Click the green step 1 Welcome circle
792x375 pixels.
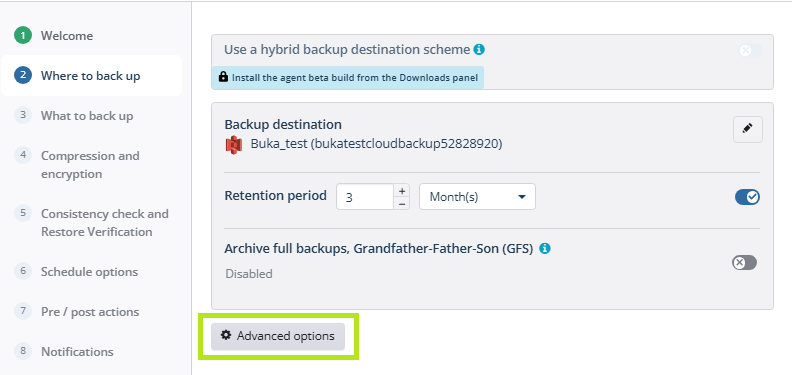pyautogui.click(x=23, y=36)
